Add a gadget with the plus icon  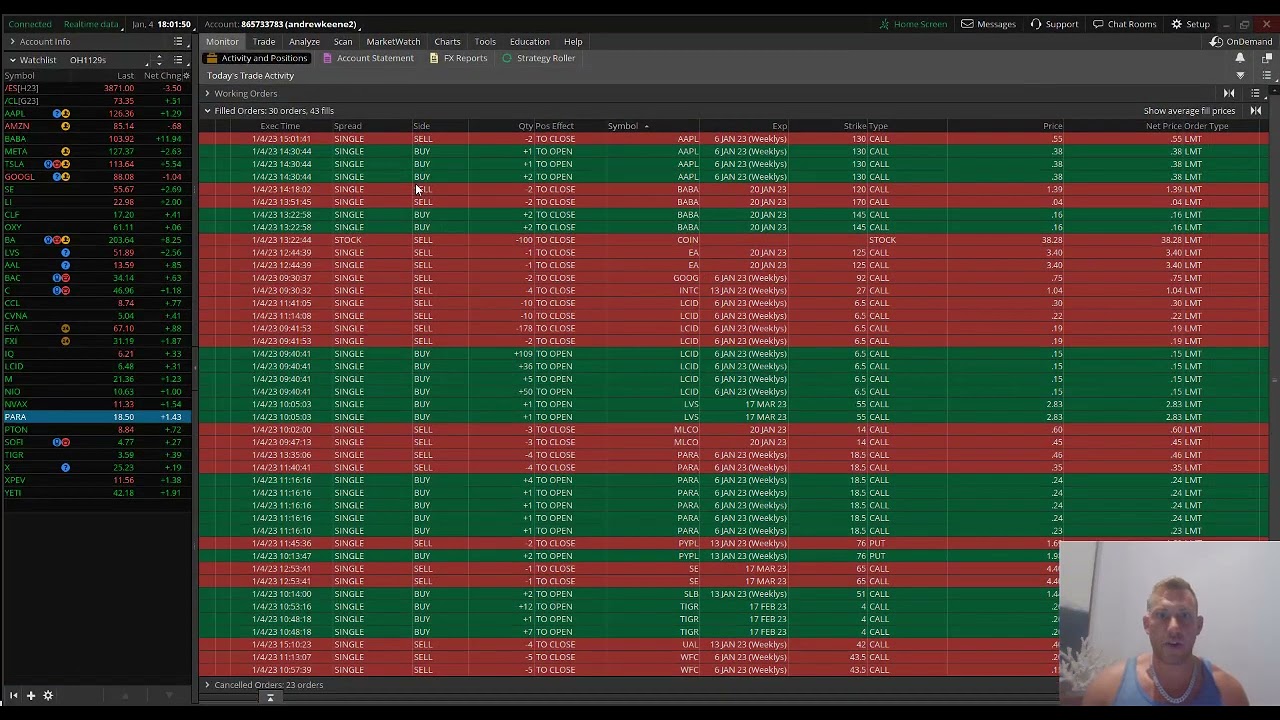click(31, 695)
